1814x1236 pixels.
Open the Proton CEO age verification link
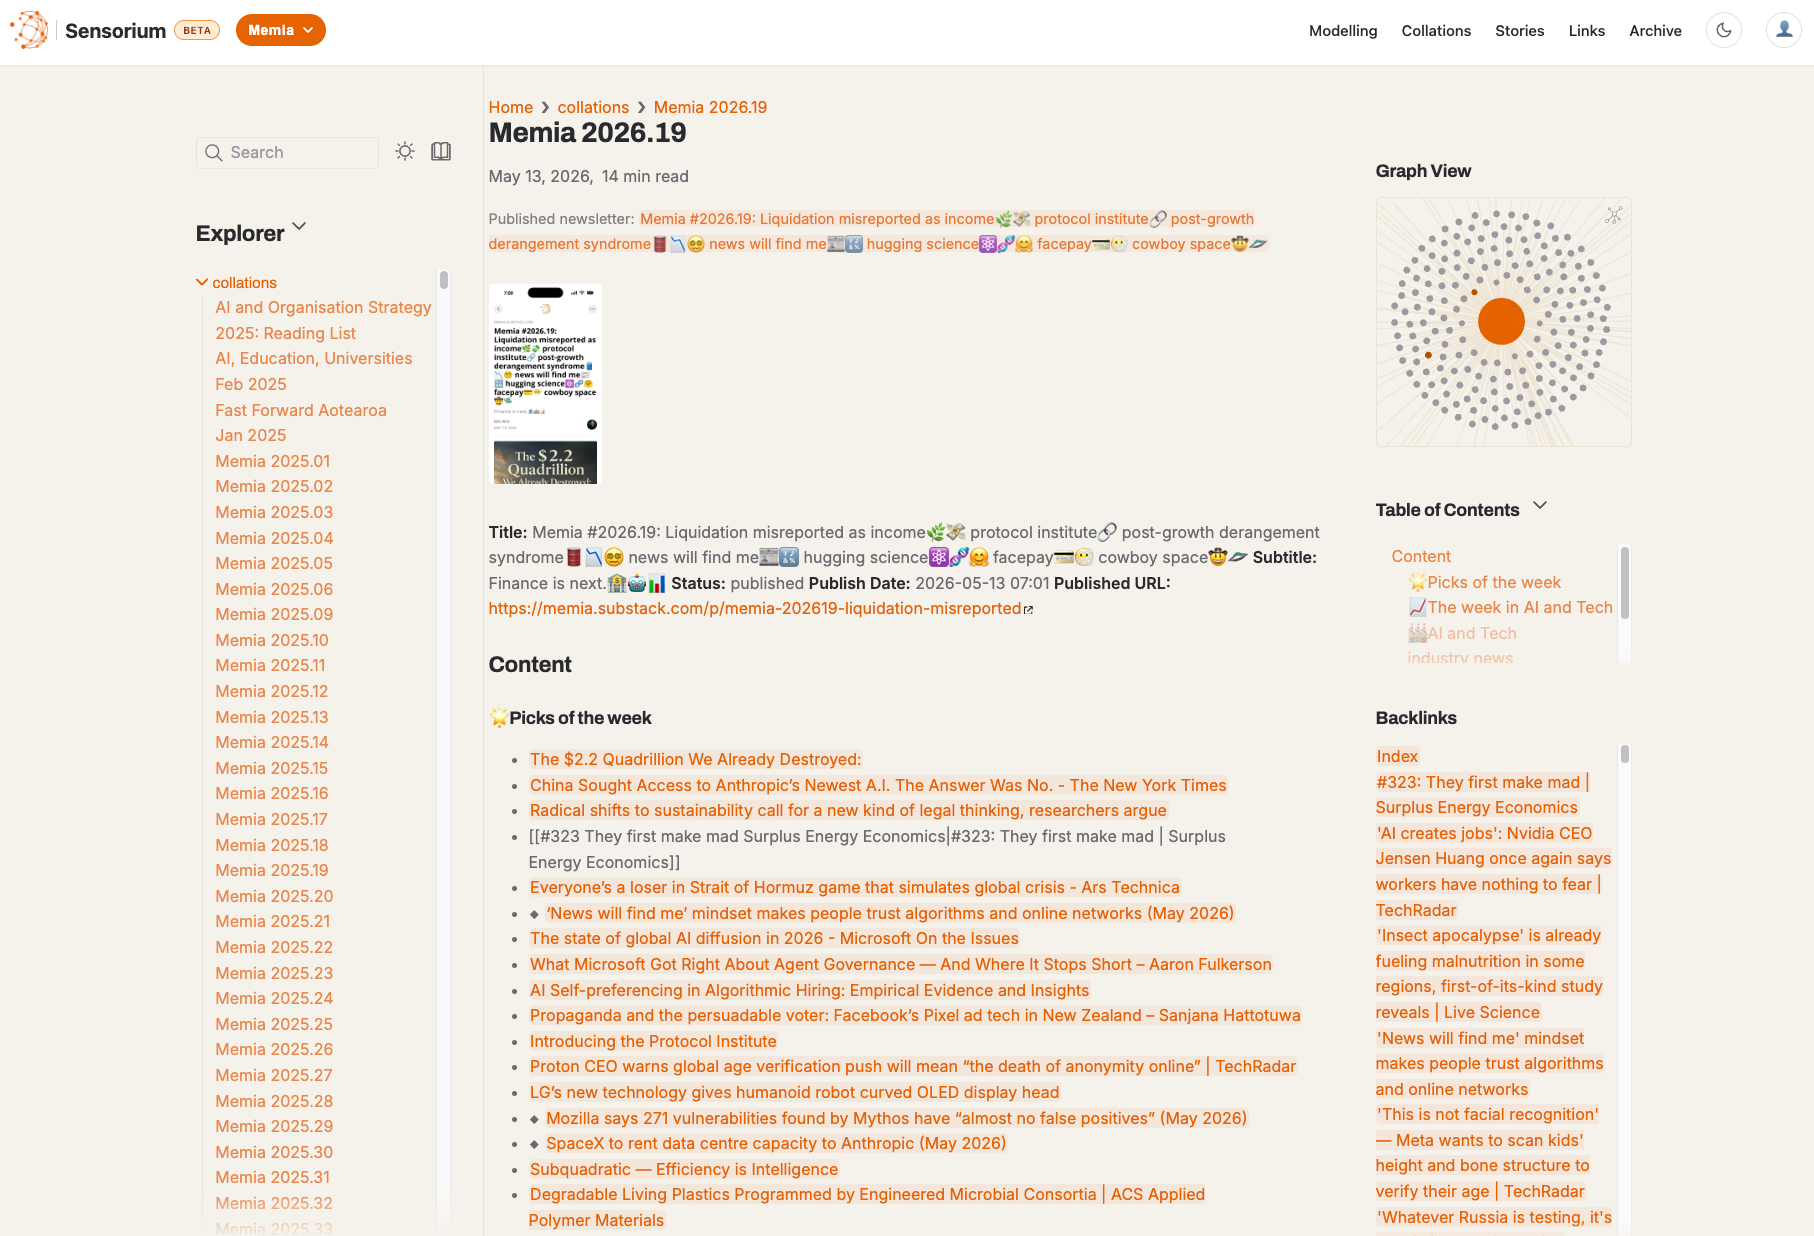pos(912,1066)
